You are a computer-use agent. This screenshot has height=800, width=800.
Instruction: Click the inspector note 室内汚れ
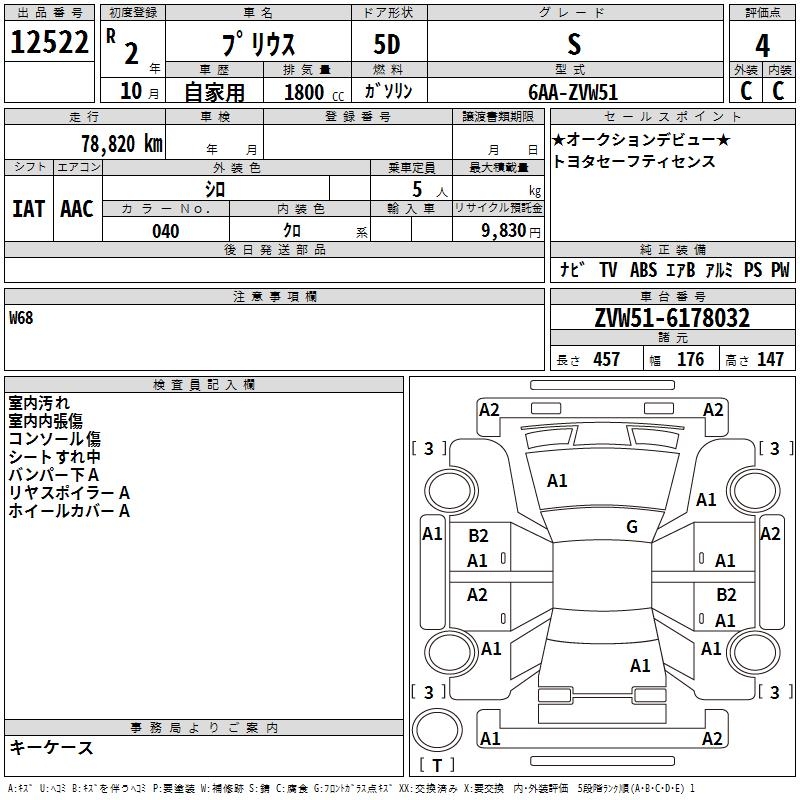tap(39, 403)
